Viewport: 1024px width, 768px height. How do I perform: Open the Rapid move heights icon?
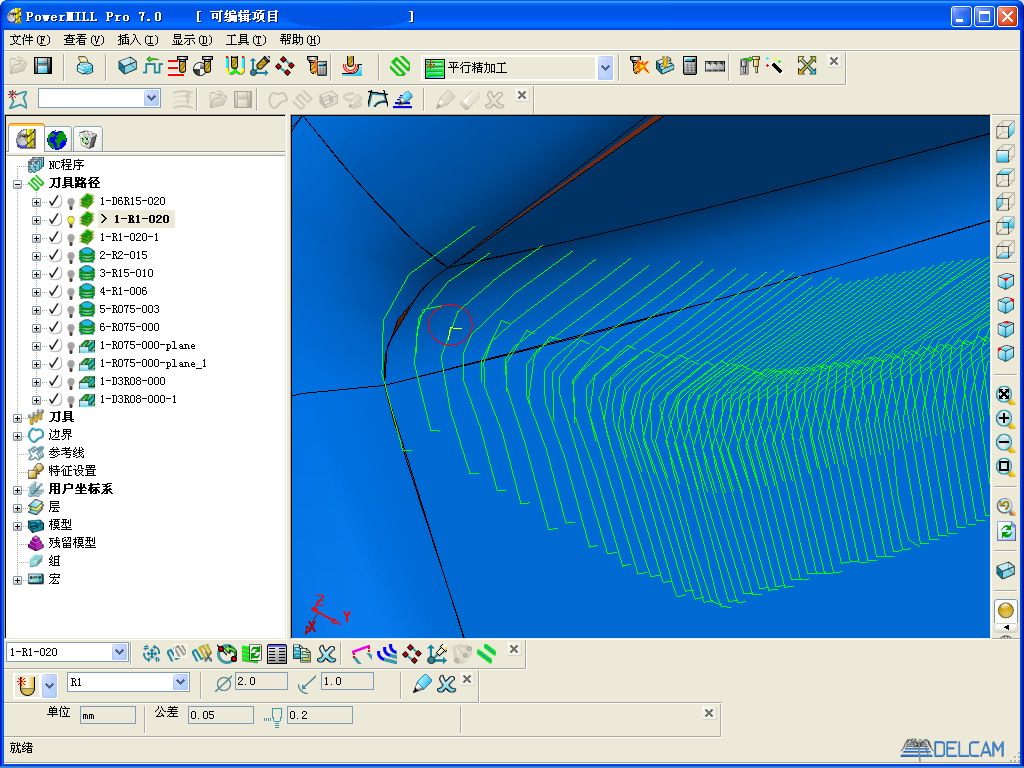(x=153, y=66)
